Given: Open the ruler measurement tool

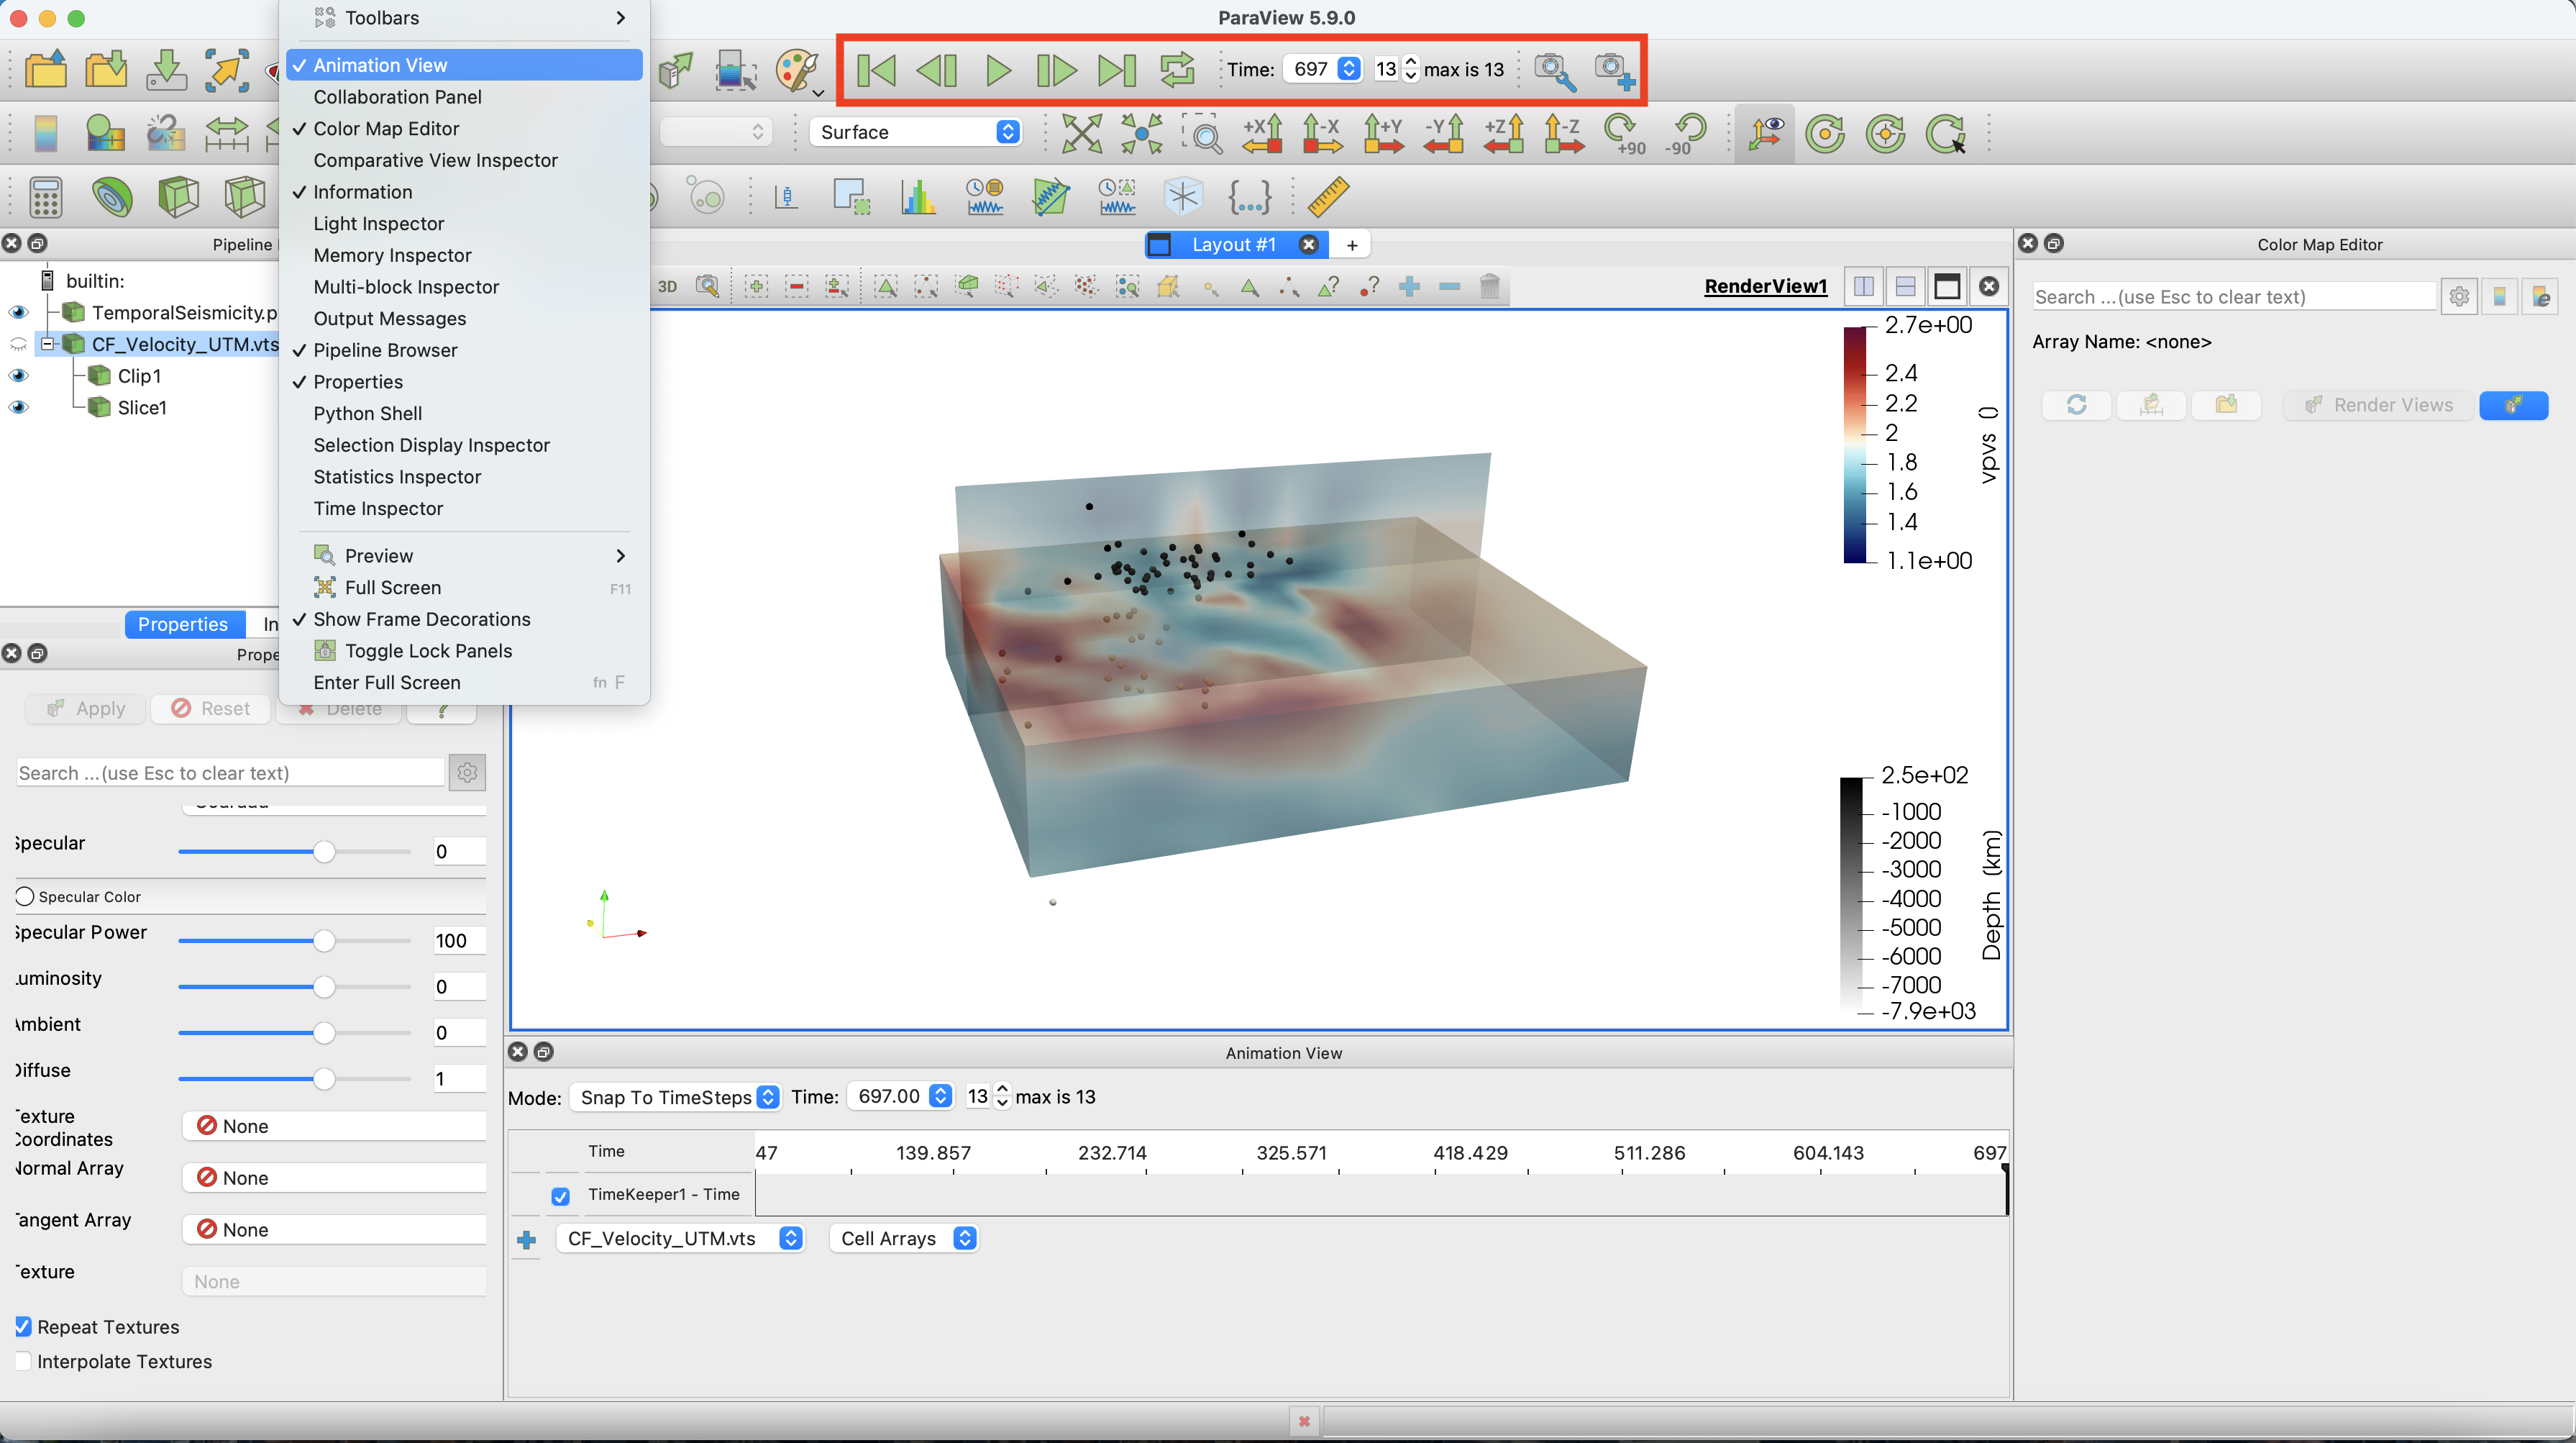Looking at the screenshot, I should [1328, 197].
